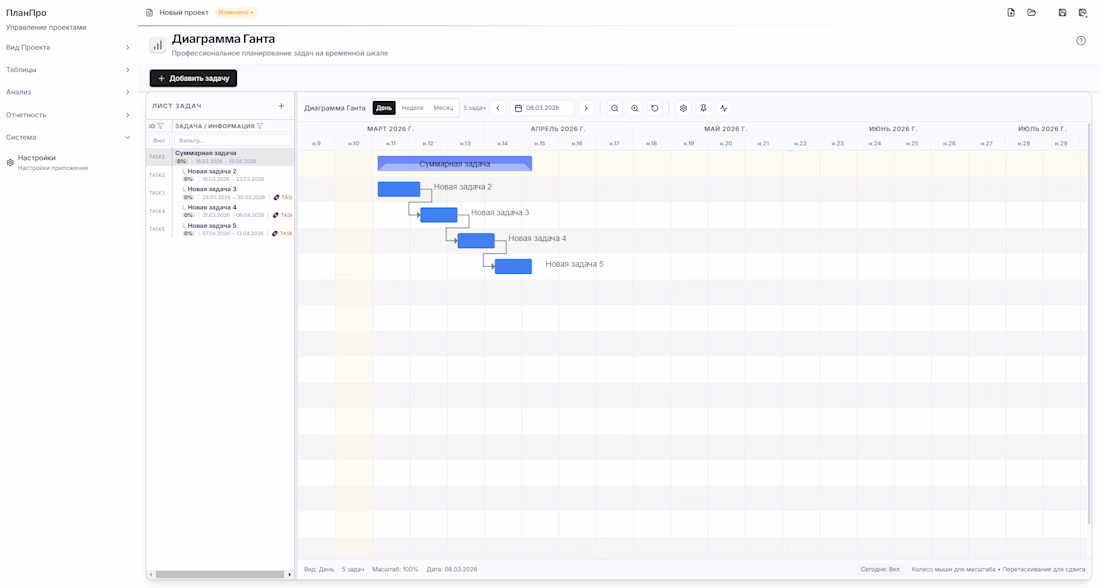Collapse the Система sidebar section
This screenshot has width=1100, height=588.
coord(68,138)
